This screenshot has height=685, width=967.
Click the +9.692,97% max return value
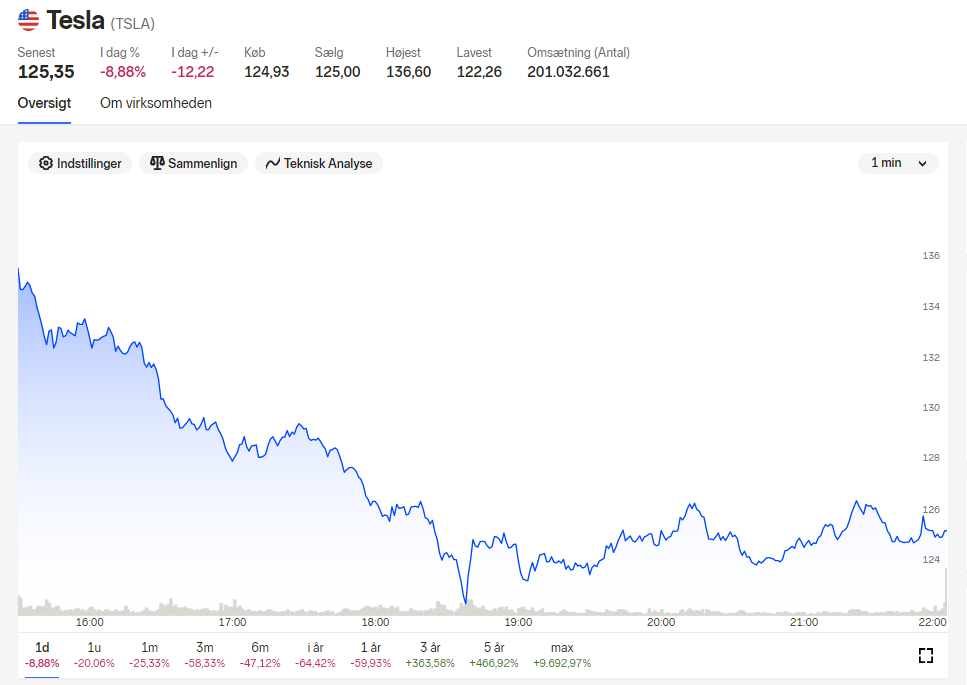(x=562, y=663)
